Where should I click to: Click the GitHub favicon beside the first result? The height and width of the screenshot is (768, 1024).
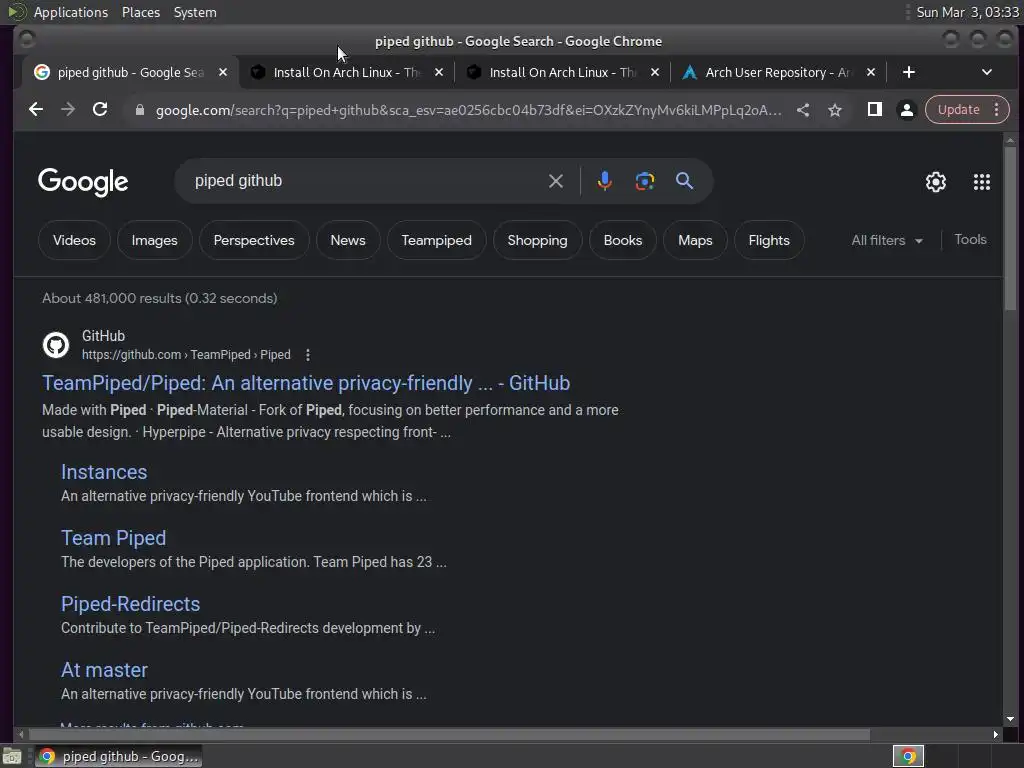56,345
